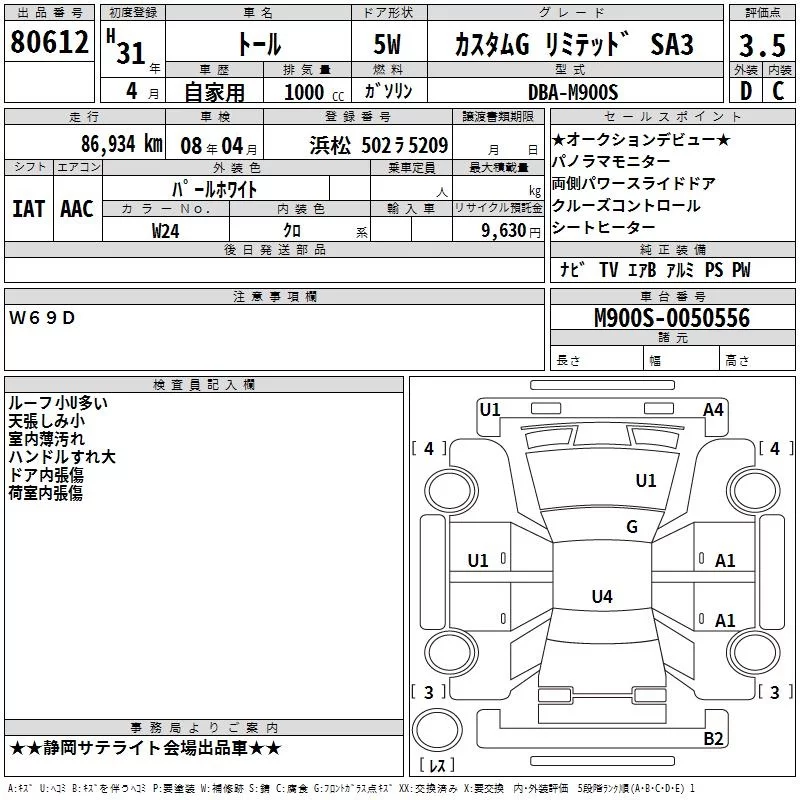Viewport: 800px width, 800px height.
Task: Select the inspector note ルーフ小U多い
Action: point(58,403)
